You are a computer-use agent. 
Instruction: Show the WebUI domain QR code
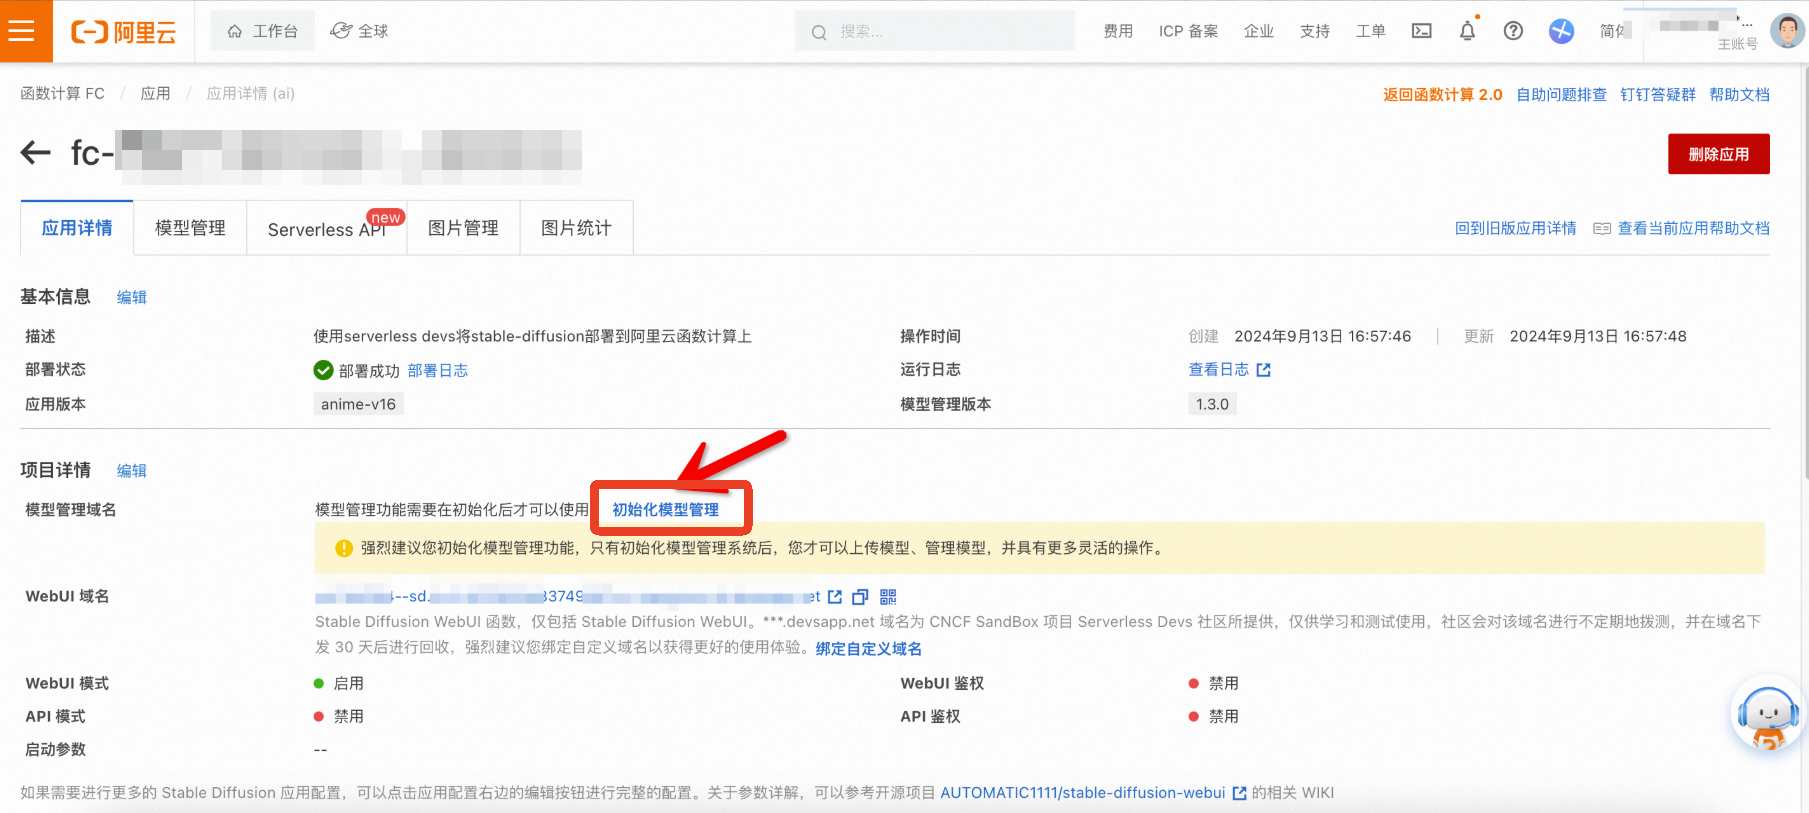[x=888, y=597]
